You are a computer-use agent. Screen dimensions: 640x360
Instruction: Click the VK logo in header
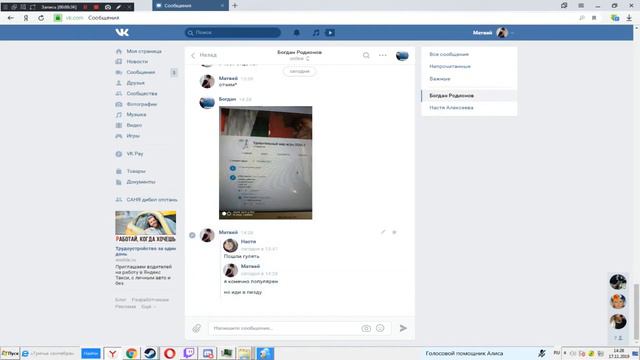[122, 32]
